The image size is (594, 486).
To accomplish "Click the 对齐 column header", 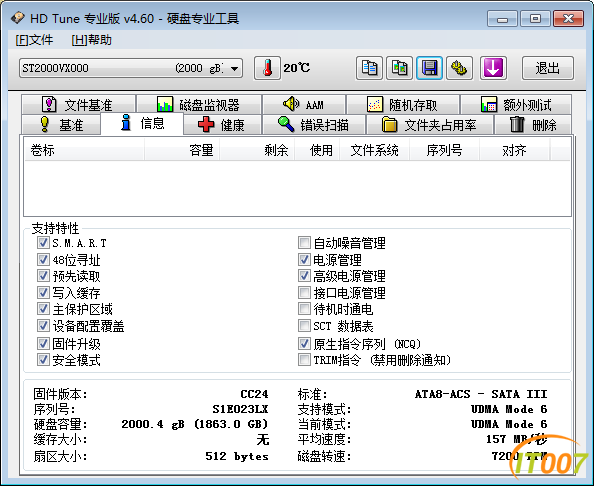I will [x=514, y=150].
